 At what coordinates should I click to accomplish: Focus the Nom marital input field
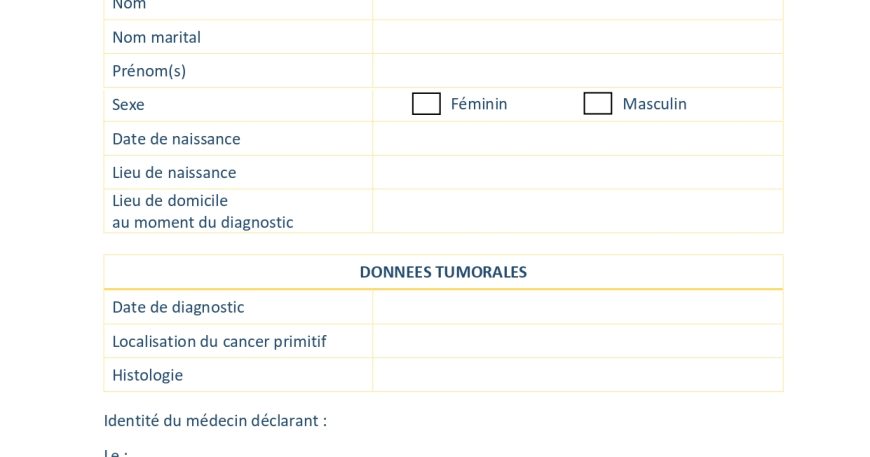577,37
